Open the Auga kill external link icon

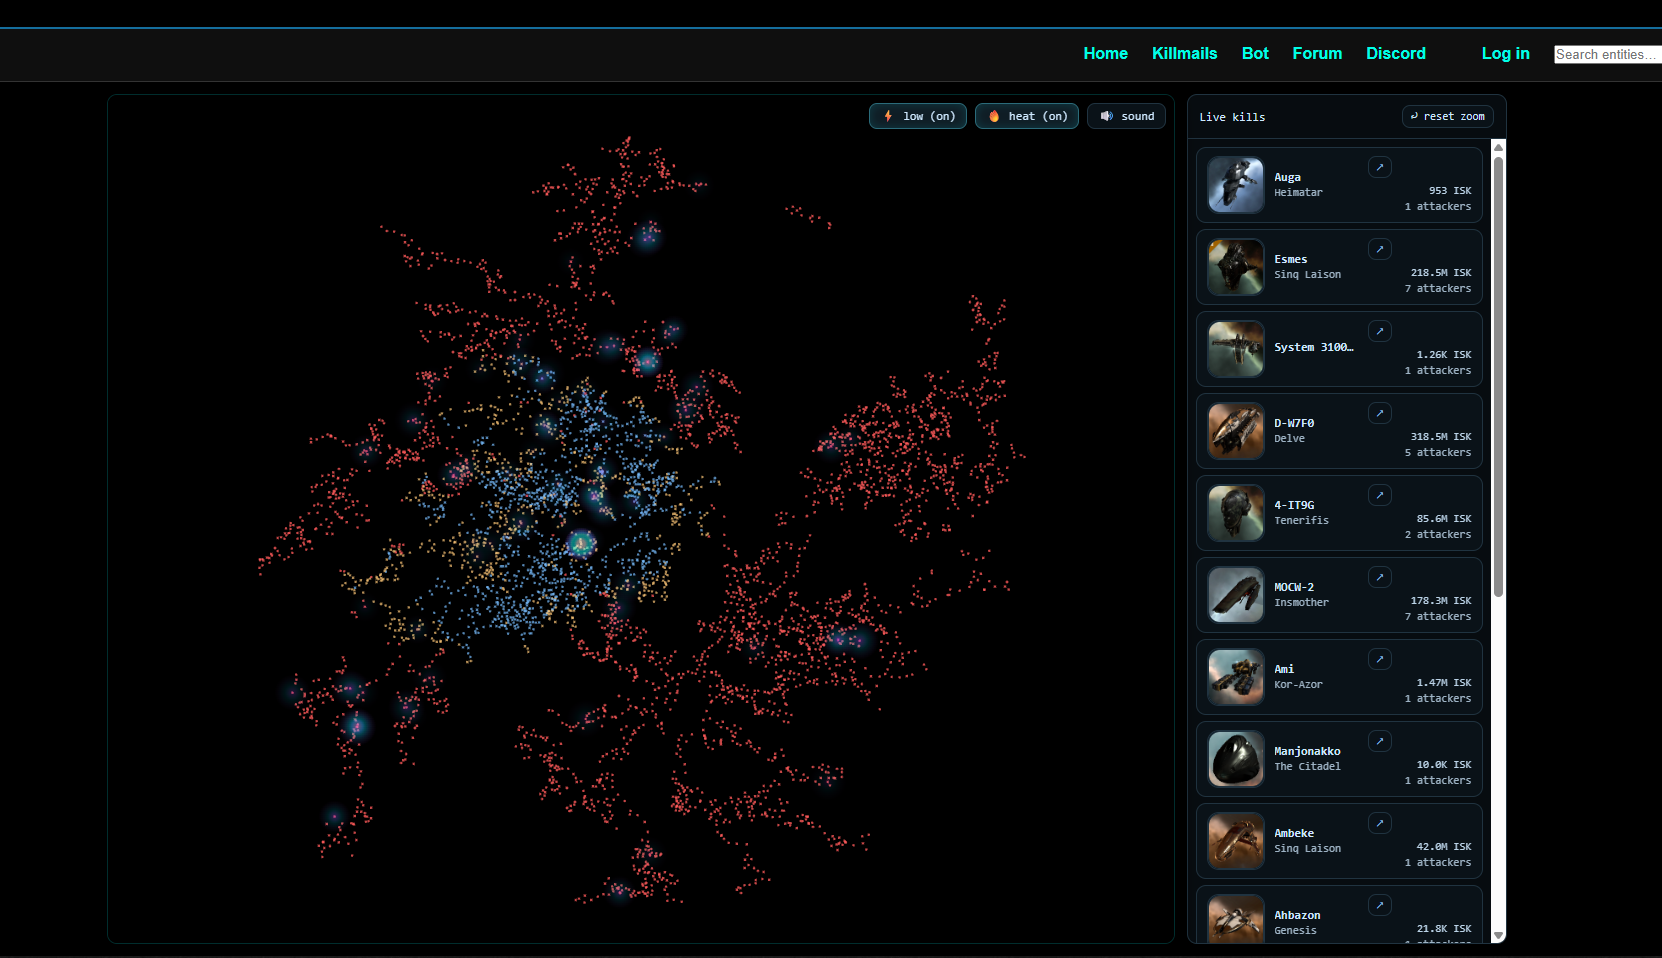[x=1380, y=167]
